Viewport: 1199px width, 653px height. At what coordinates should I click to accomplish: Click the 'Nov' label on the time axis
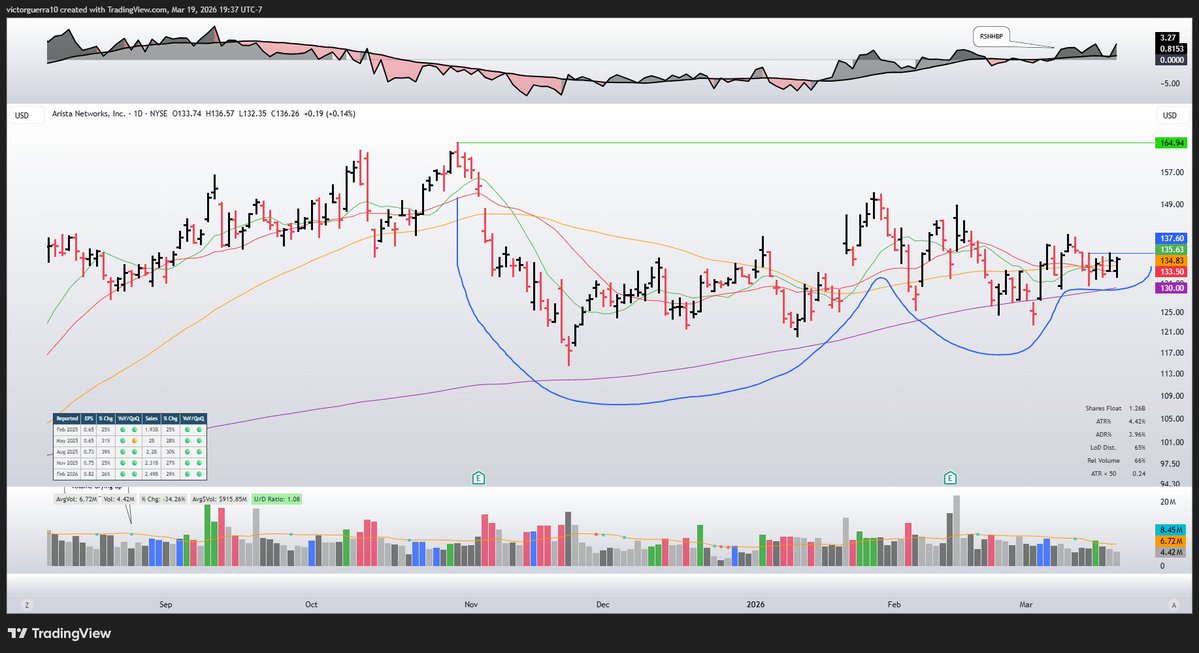[471, 605]
